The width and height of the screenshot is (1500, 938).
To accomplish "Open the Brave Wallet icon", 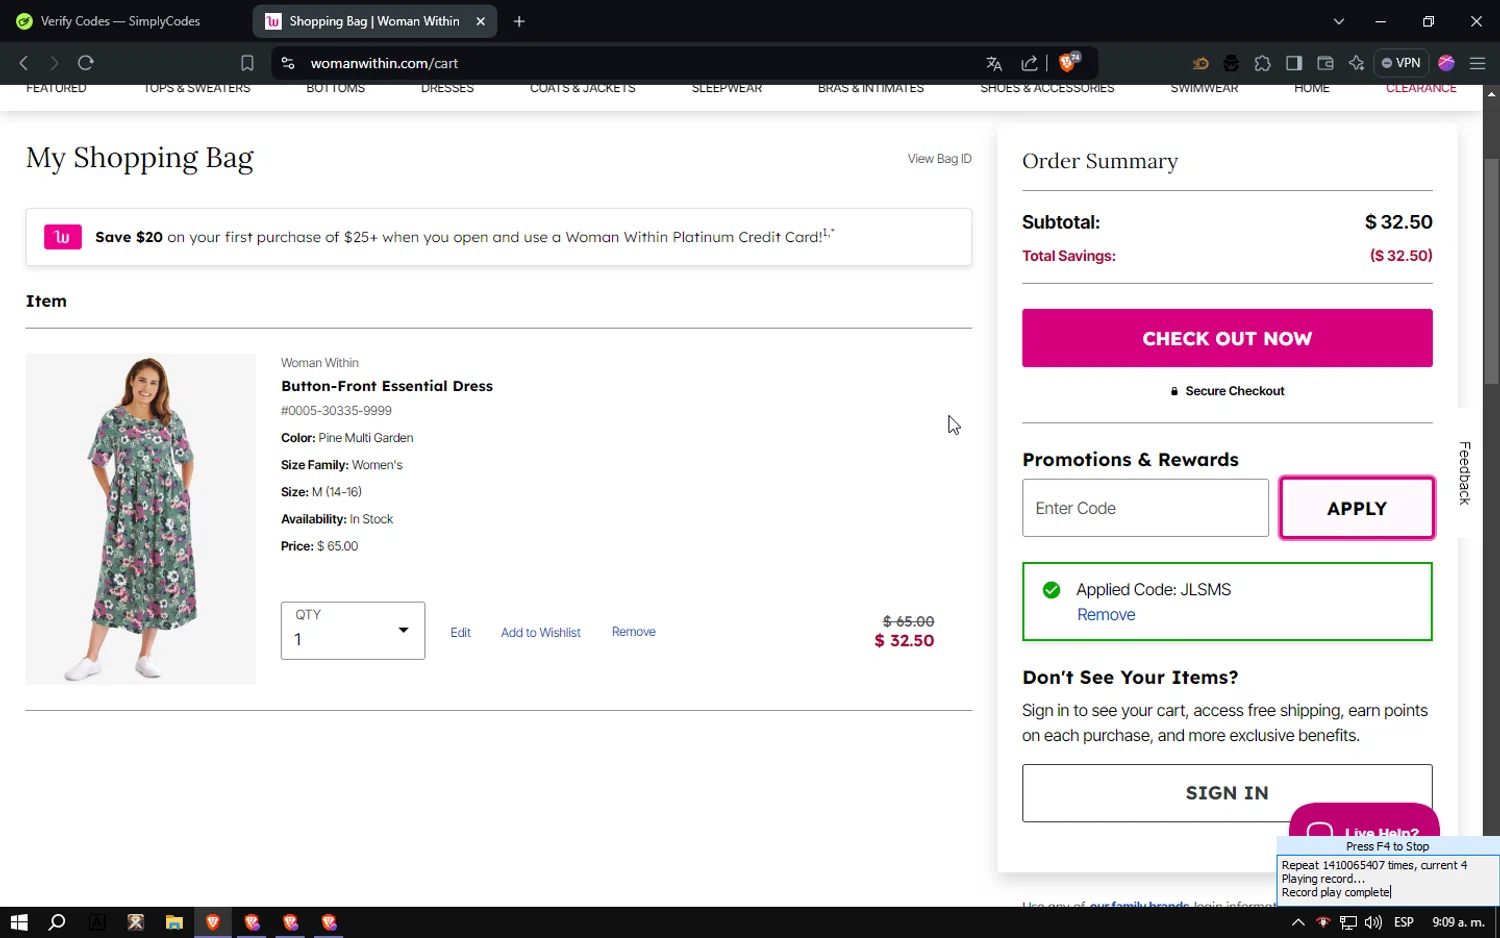I will (x=1325, y=63).
